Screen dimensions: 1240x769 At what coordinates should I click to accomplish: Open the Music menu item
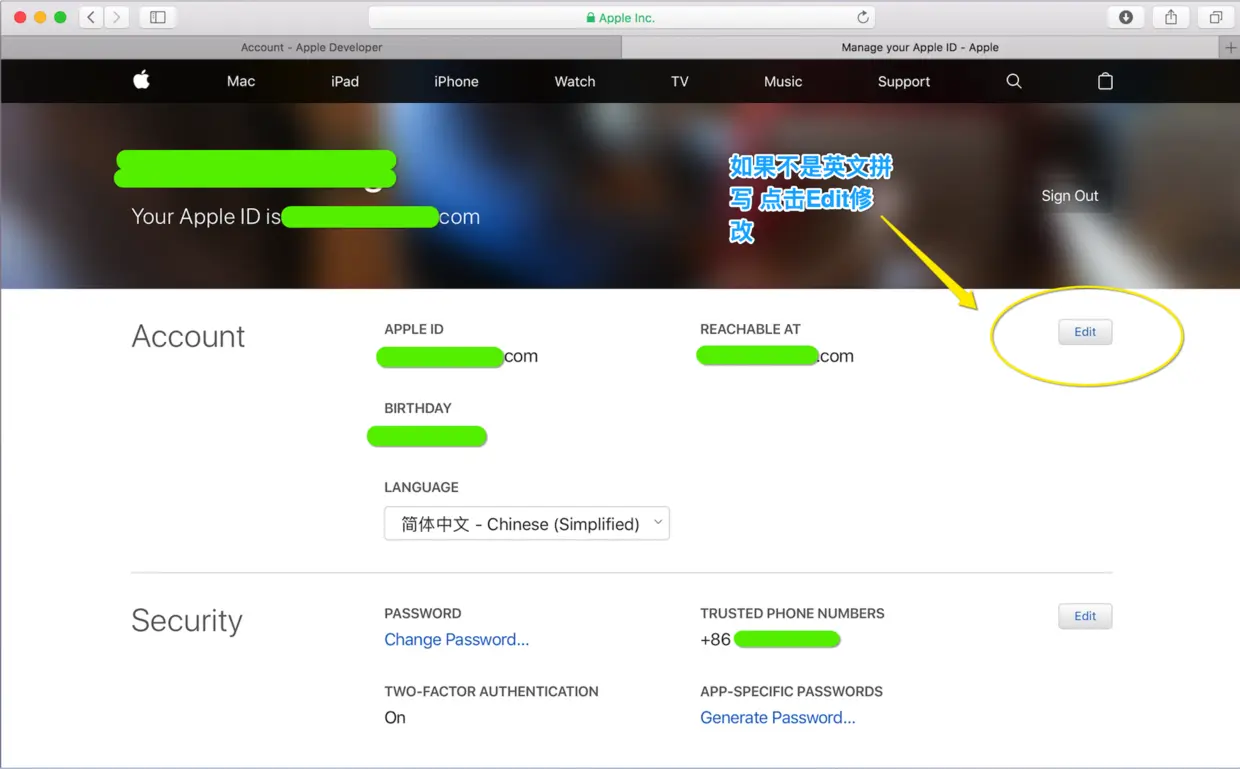pos(783,81)
